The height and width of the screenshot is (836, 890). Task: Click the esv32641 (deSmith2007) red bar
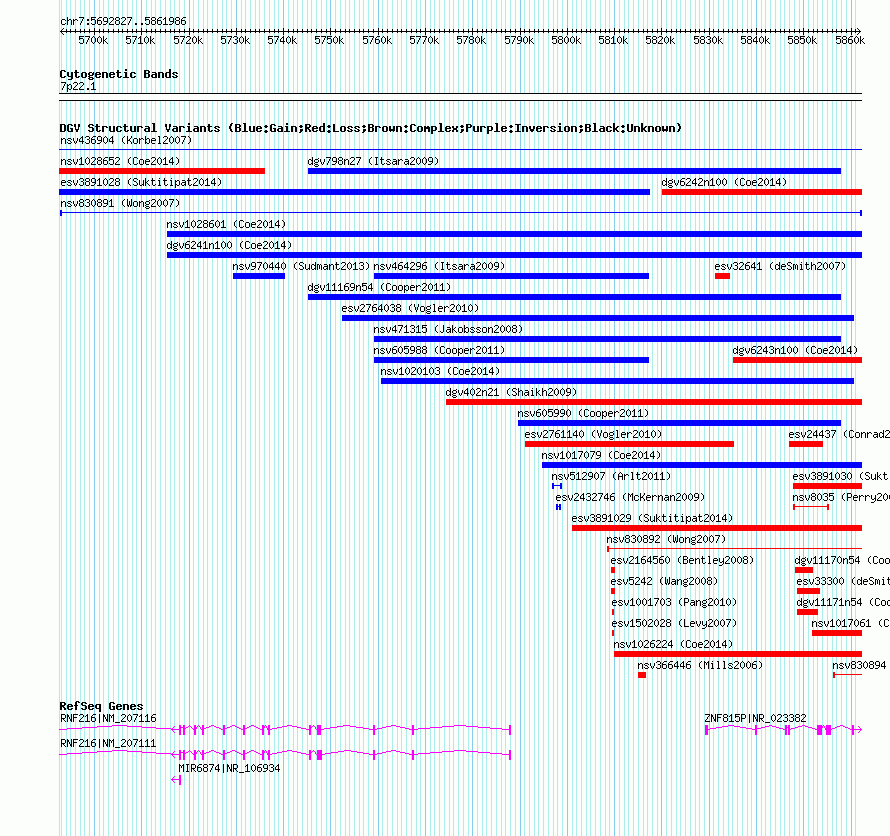(722, 276)
